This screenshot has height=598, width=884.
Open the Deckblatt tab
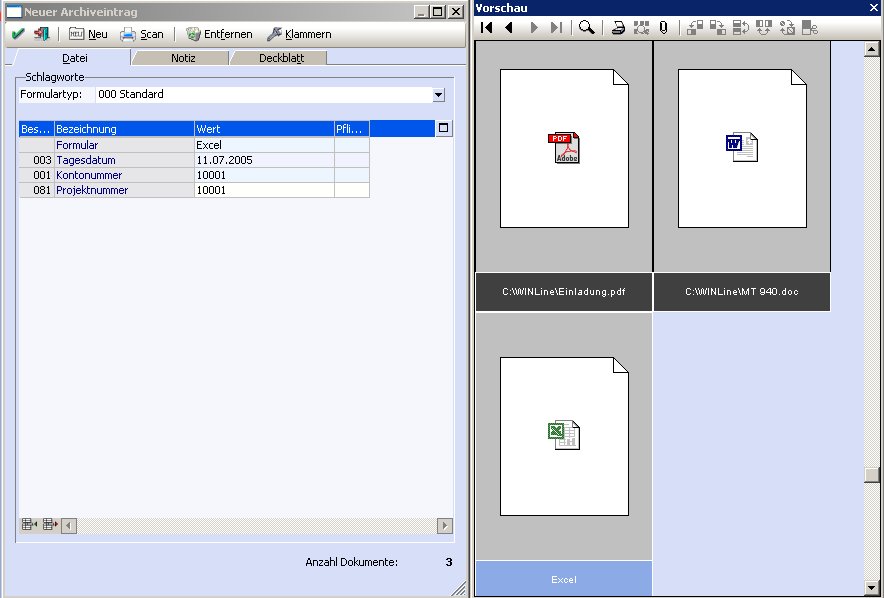click(x=281, y=57)
